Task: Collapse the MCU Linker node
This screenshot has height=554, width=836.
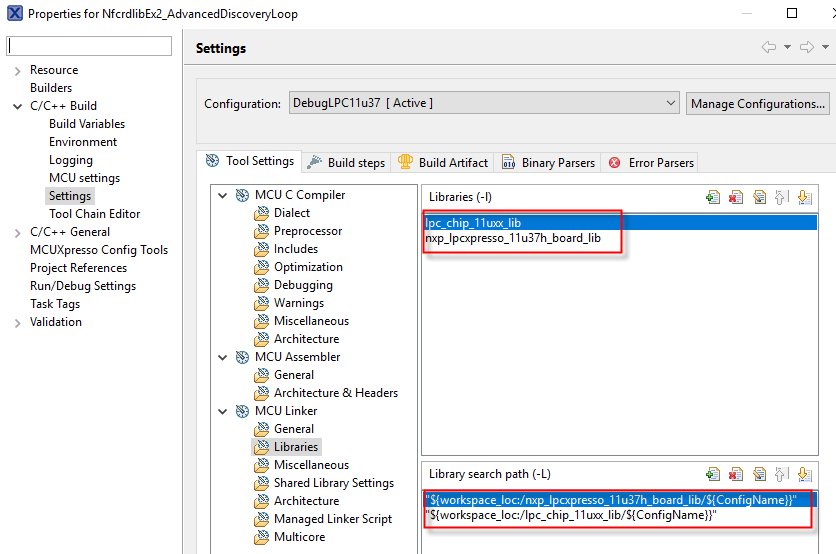Action: (x=223, y=411)
